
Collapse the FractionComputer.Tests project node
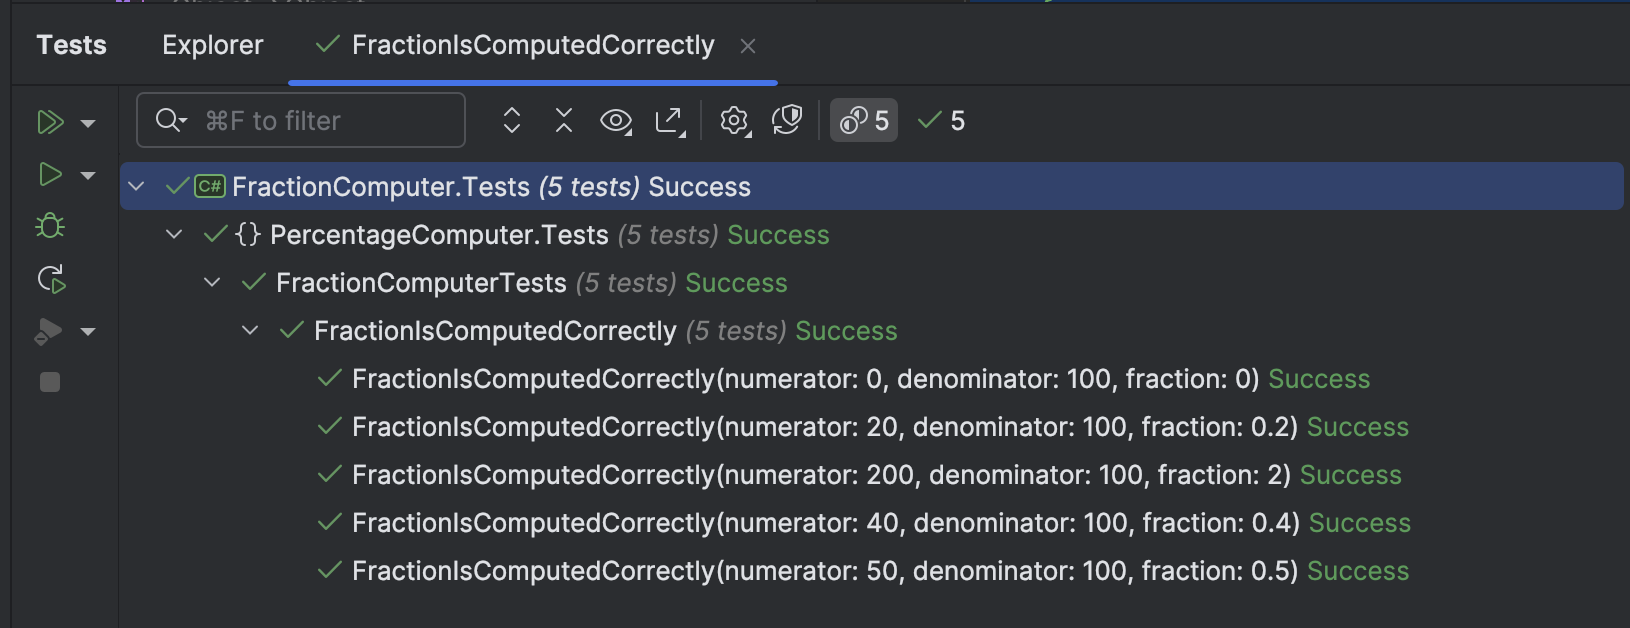137,187
